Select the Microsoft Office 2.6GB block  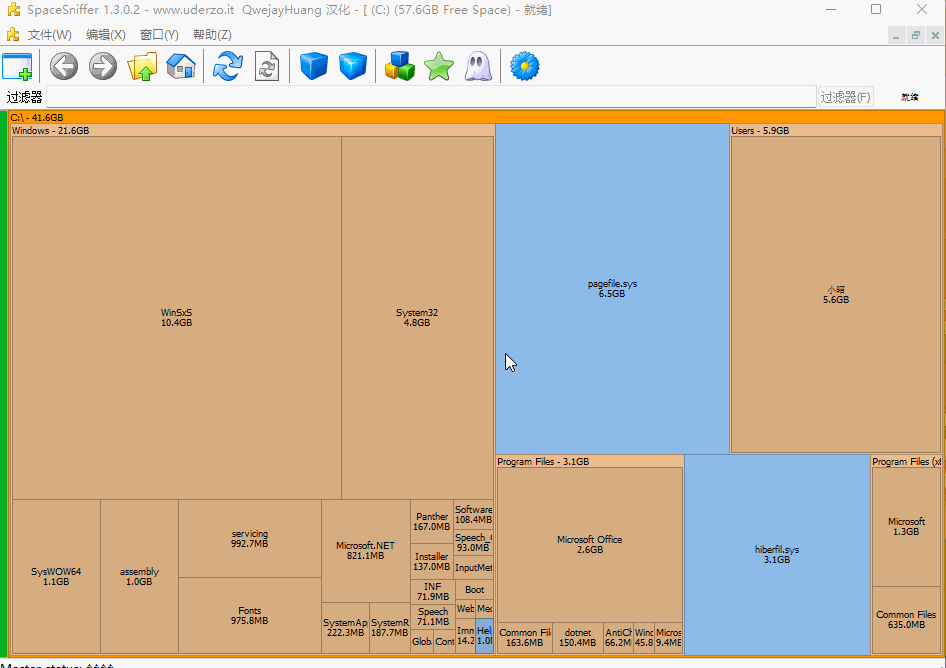(589, 544)
